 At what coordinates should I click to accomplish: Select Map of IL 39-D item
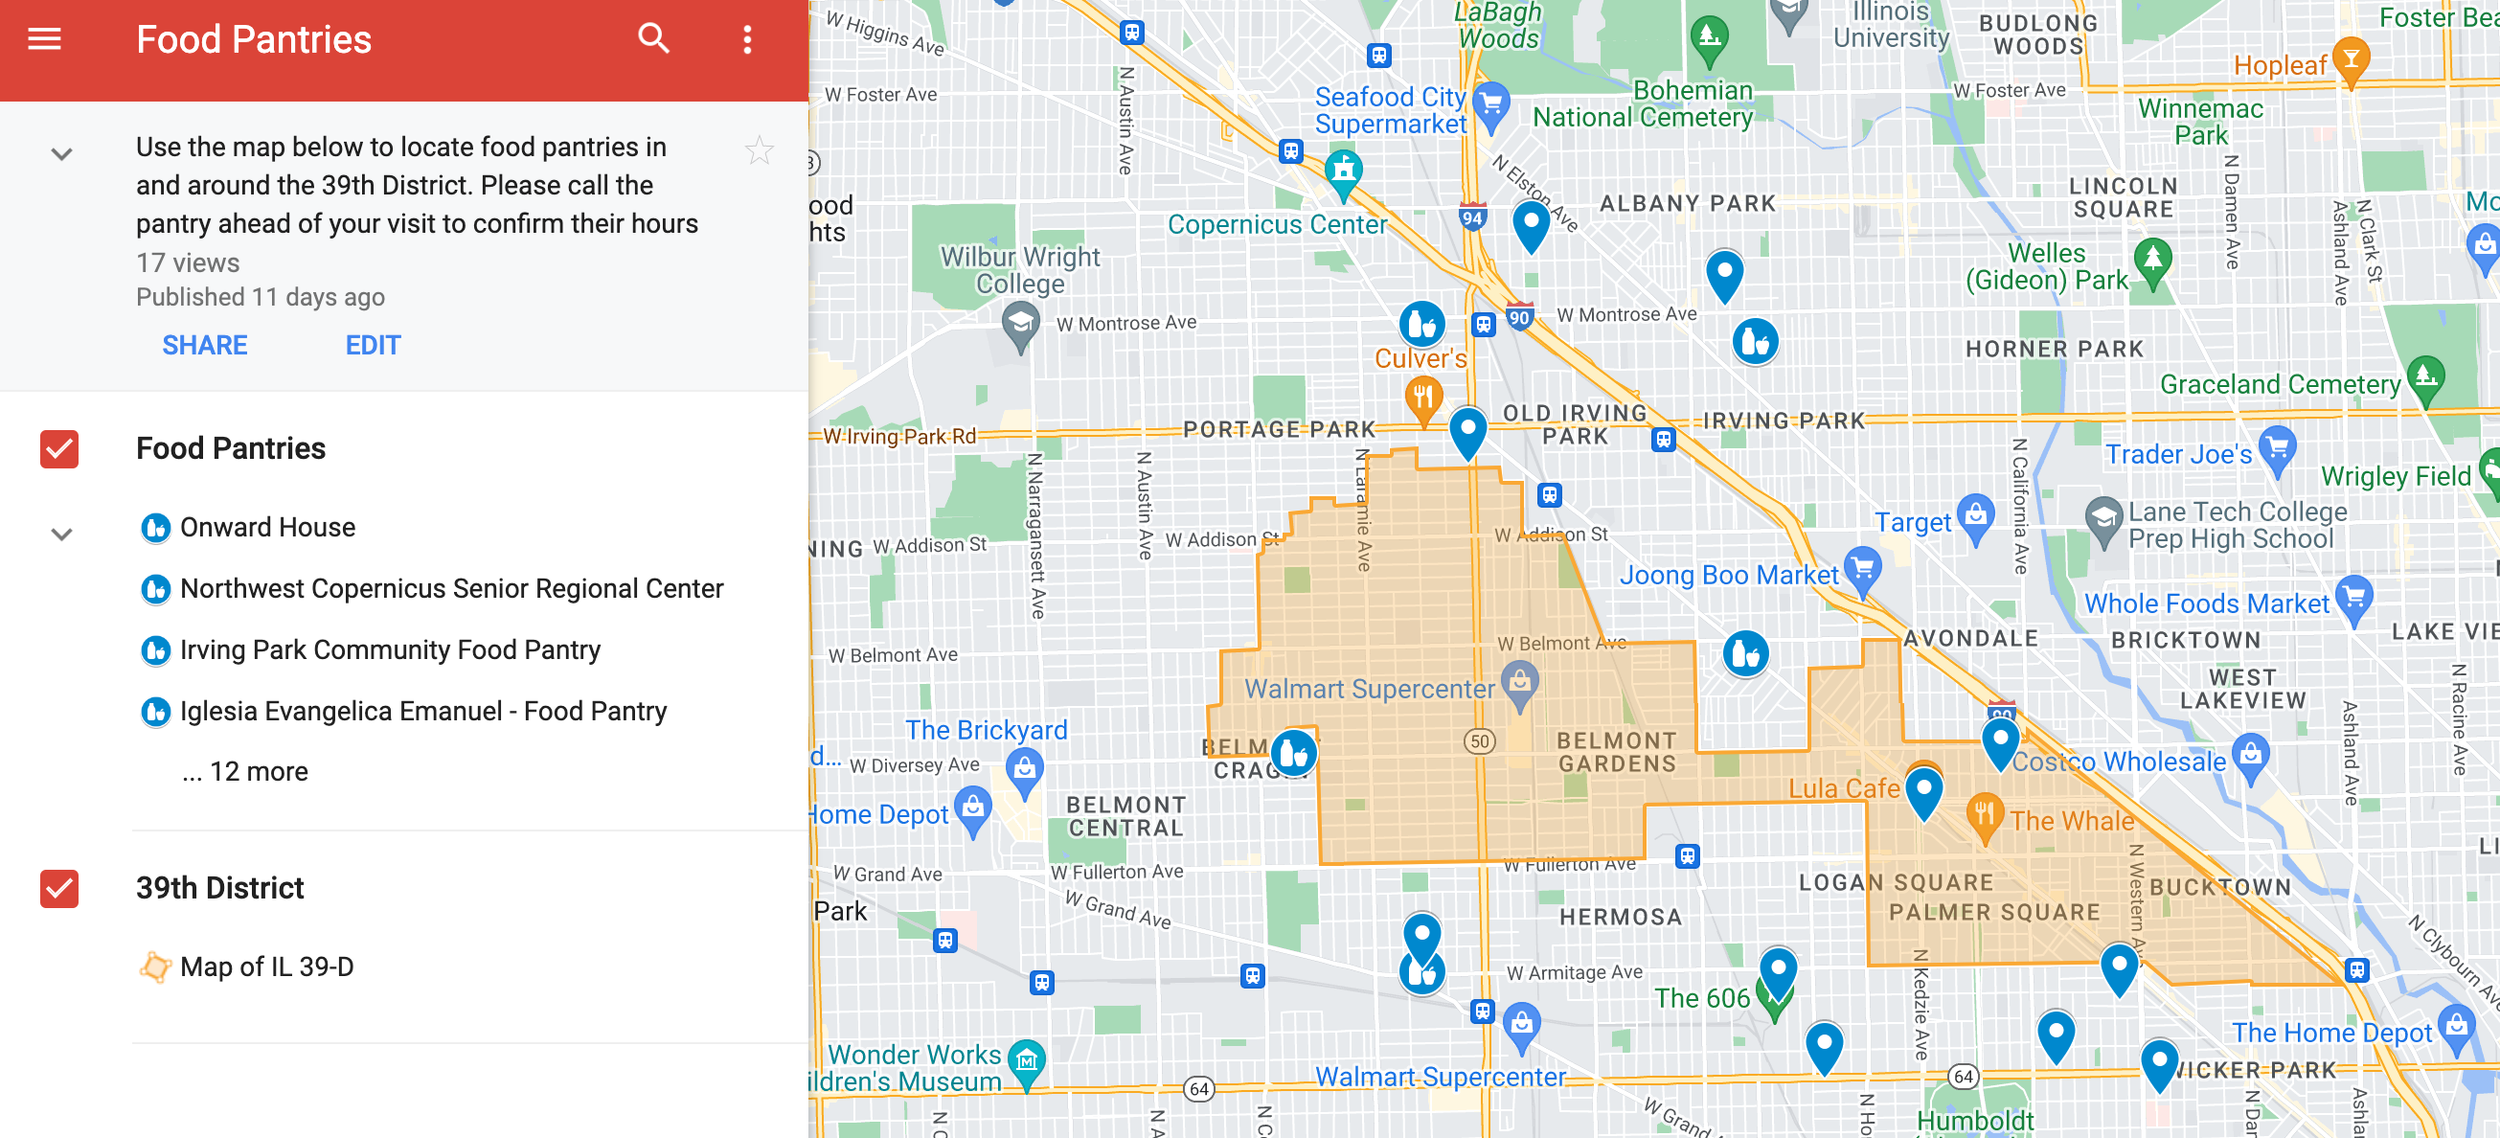tap(247, 967)
